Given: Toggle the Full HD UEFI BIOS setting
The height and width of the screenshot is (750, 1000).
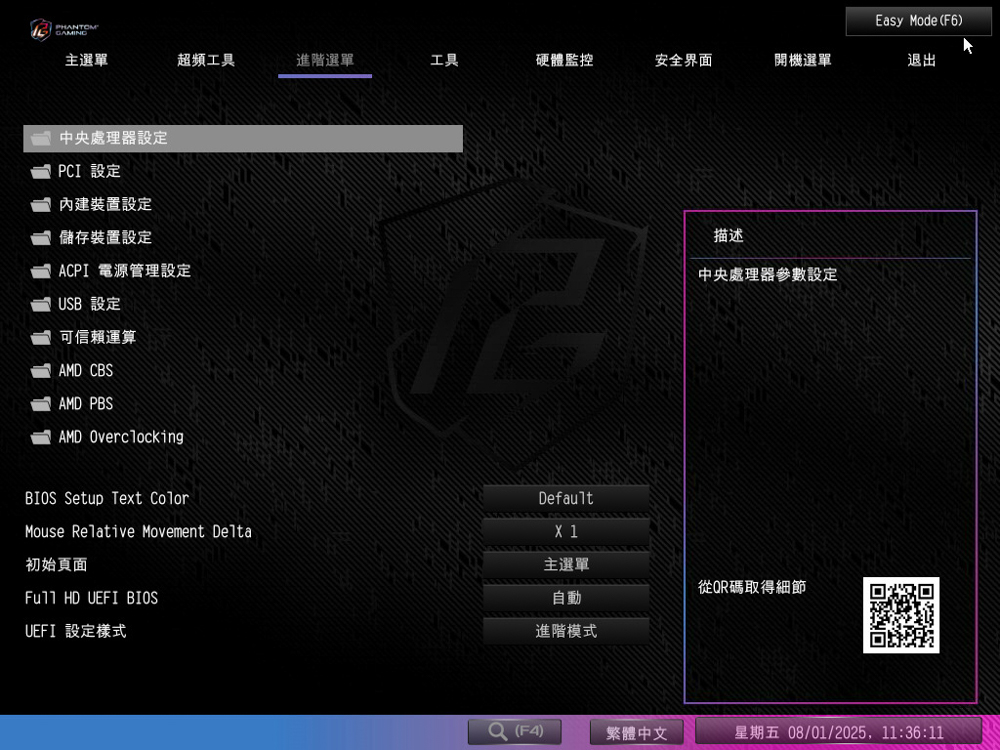Looking at the screenshot, I should point(565,598).
